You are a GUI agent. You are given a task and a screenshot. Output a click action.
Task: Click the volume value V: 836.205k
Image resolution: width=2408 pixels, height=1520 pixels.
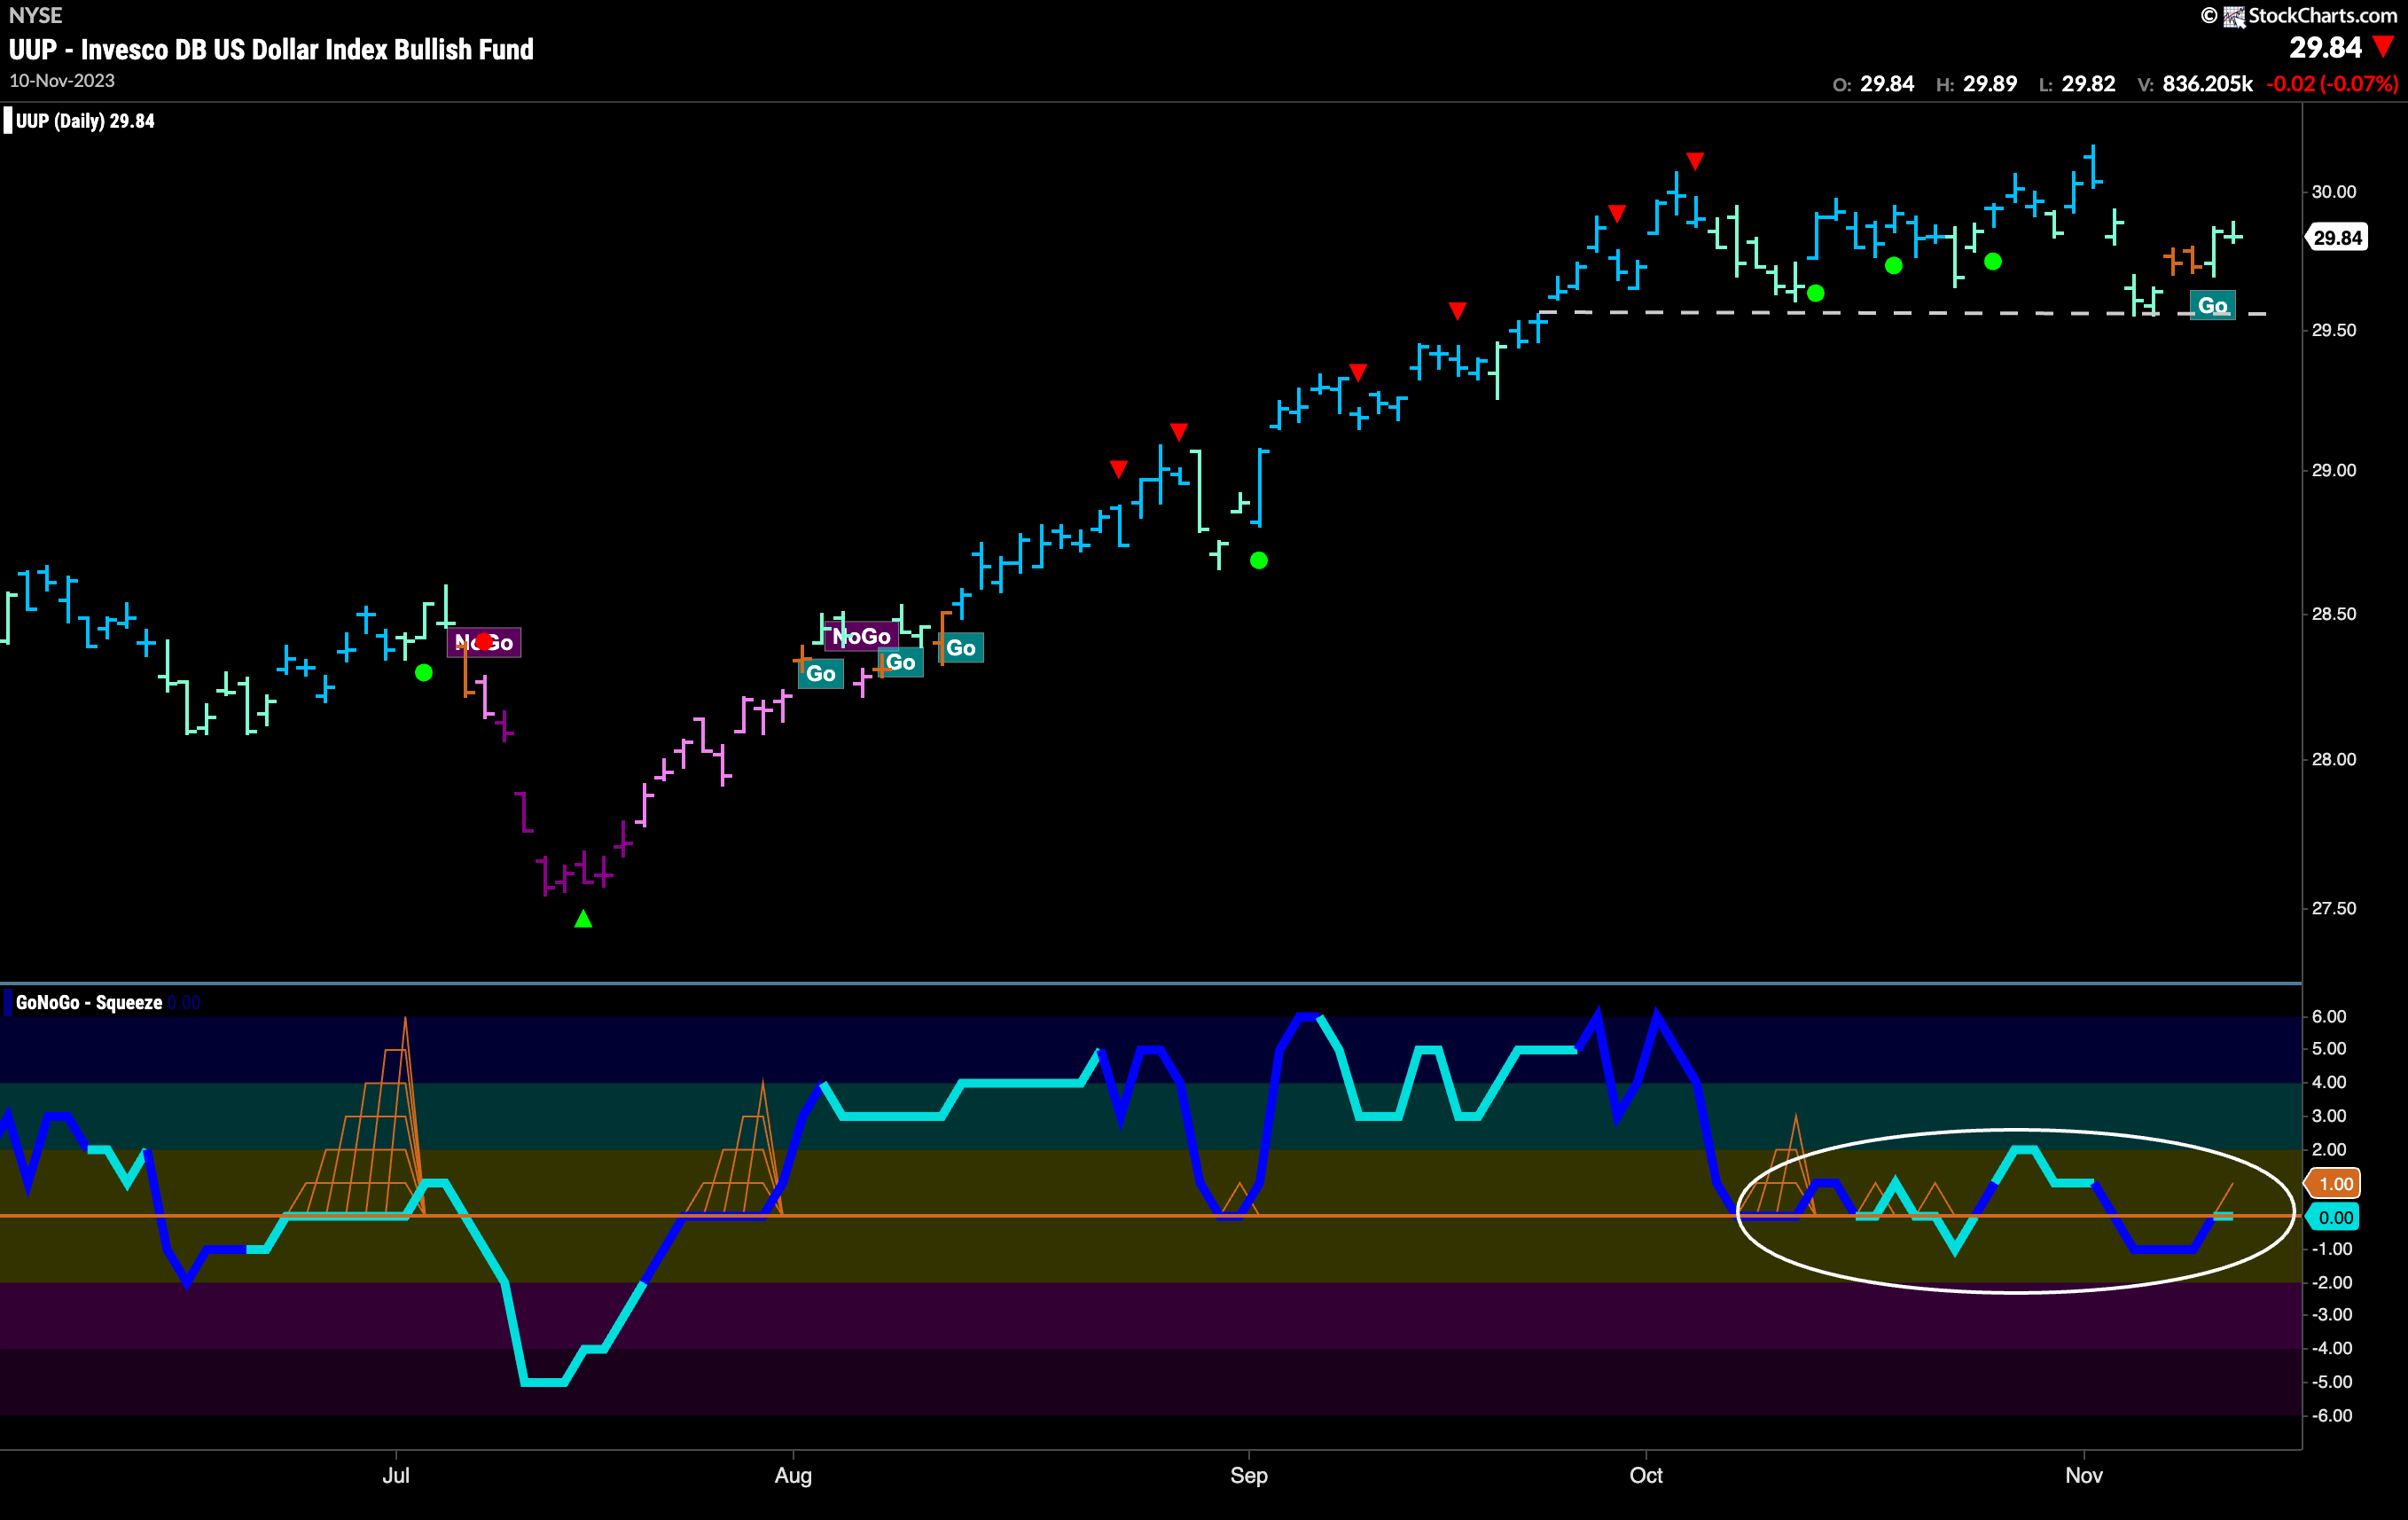point(2195,84)
